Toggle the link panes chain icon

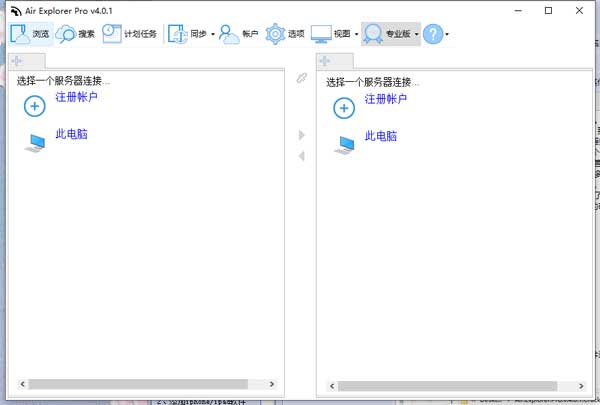point(301,79)
